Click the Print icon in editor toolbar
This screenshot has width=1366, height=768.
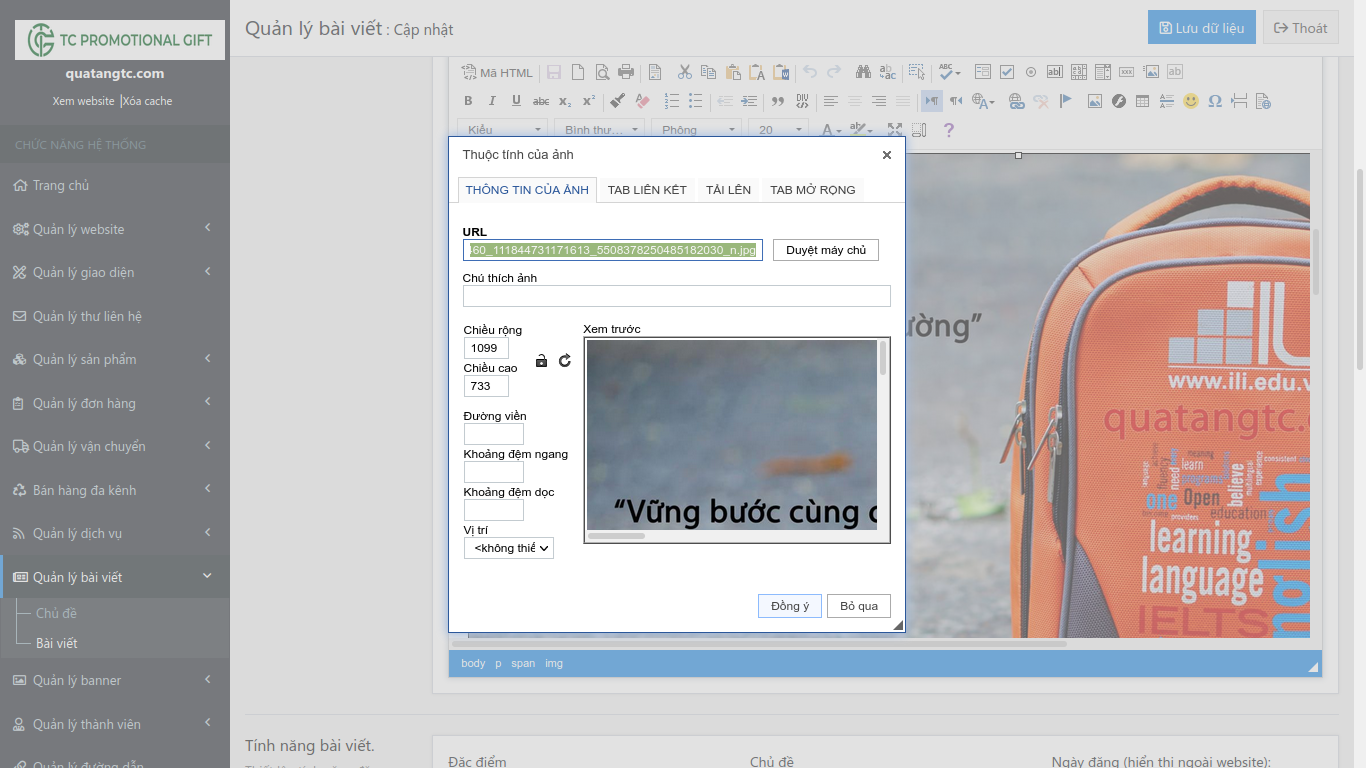[626, 72]
